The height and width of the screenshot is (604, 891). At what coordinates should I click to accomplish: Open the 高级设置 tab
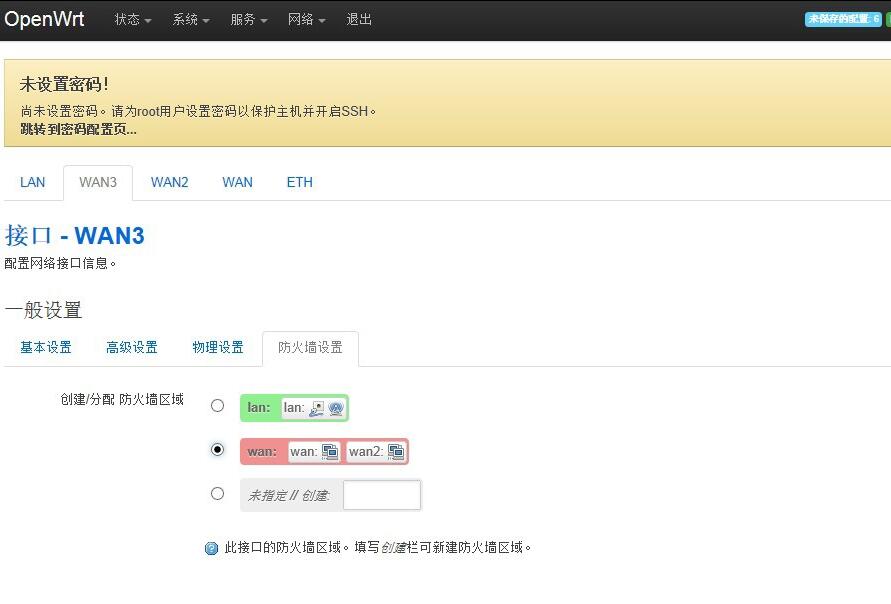click(132, 347)
